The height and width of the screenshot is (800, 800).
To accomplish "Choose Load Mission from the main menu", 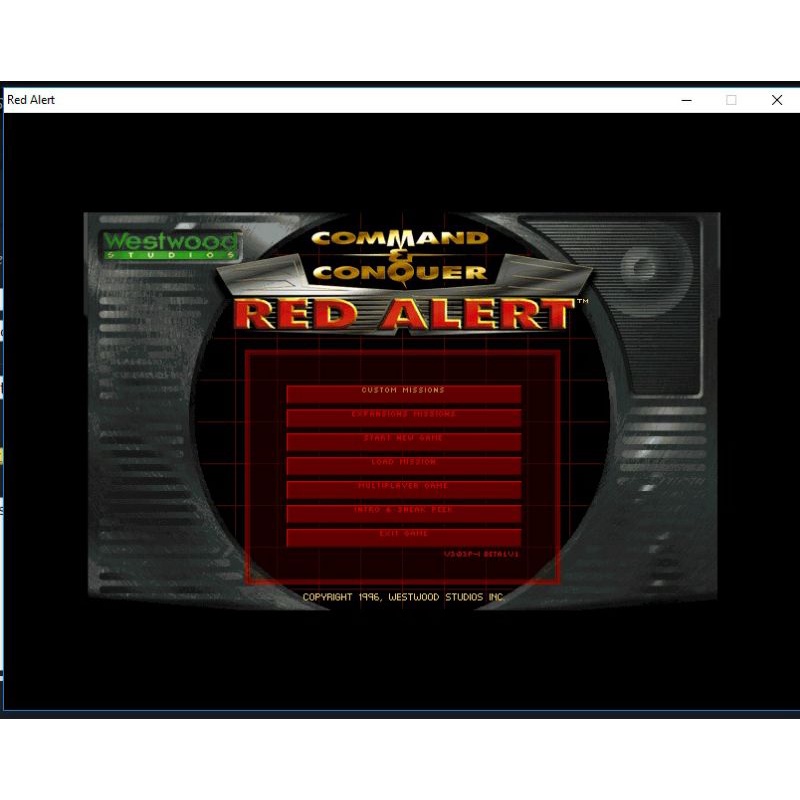I will tap(403, 463).
